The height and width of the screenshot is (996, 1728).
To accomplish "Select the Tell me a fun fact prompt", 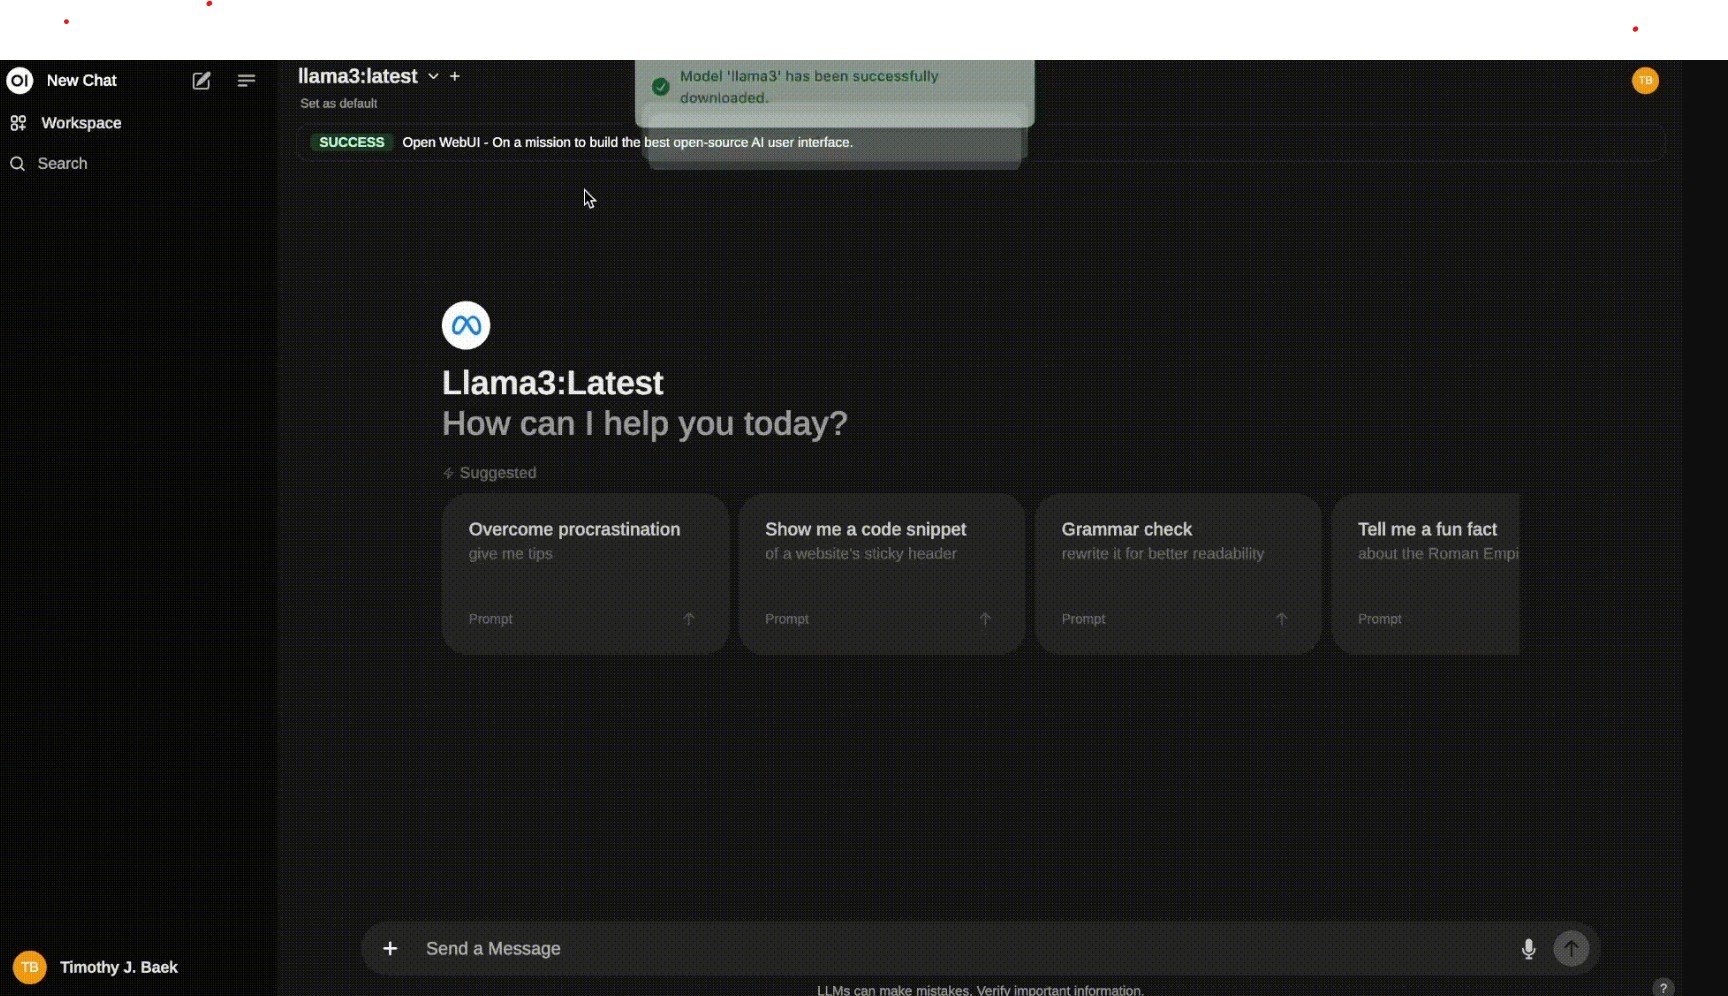I will tap(1426, 574).
